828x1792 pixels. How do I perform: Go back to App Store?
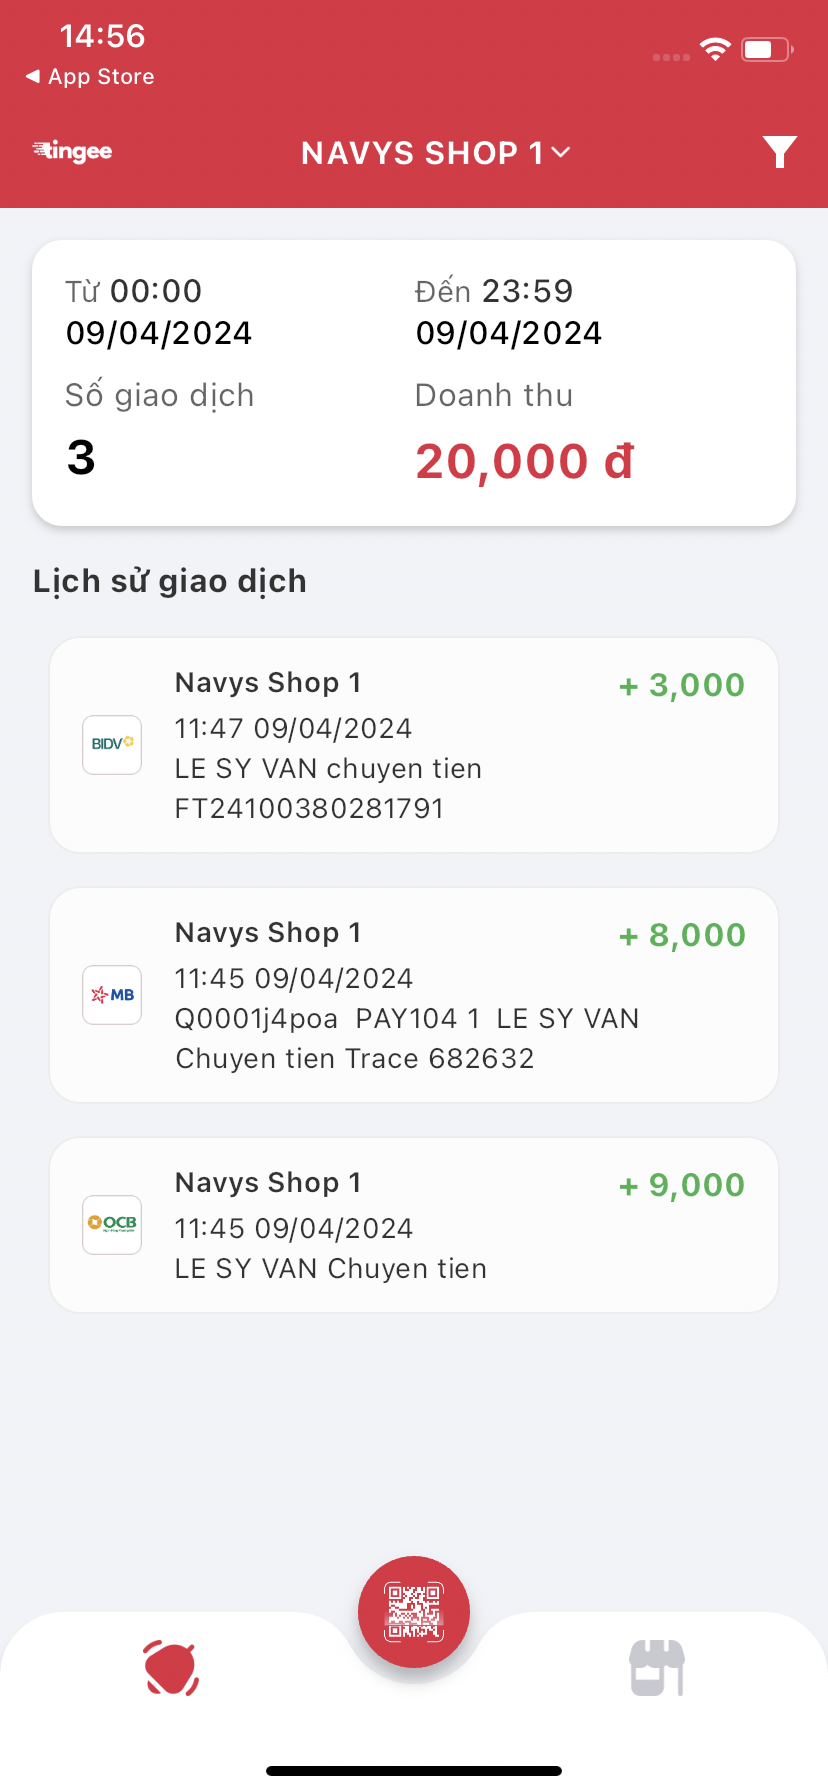pos(90,77)
